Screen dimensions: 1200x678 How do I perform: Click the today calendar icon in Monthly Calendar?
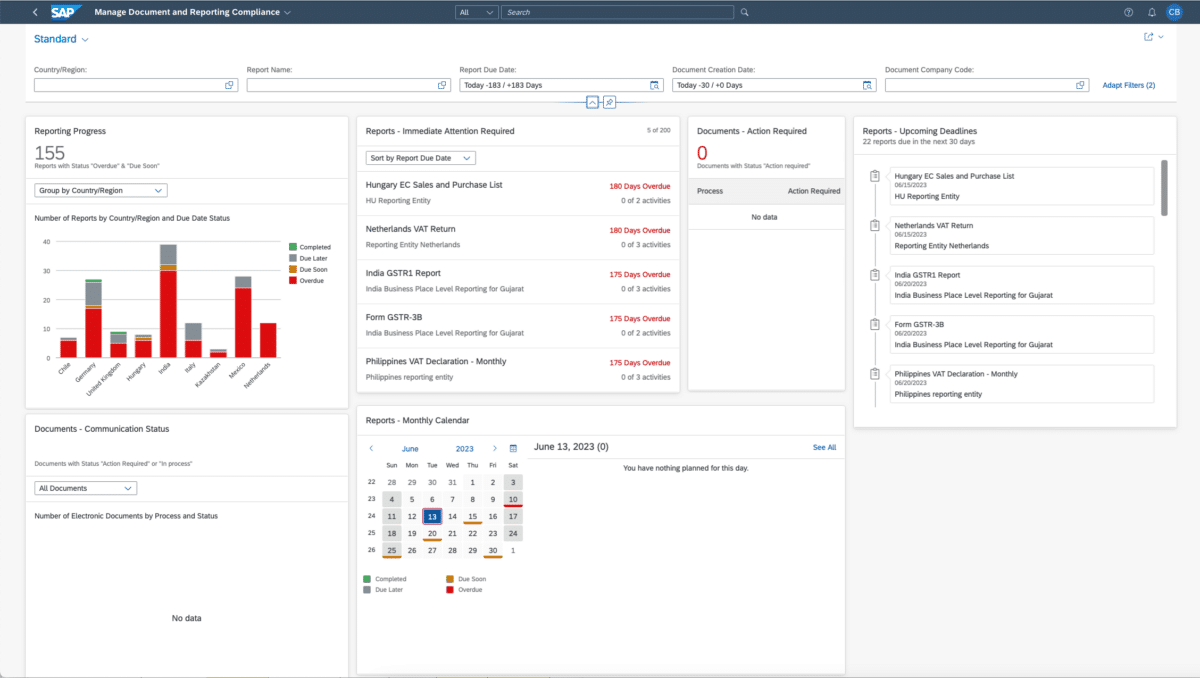pos(513,448)
